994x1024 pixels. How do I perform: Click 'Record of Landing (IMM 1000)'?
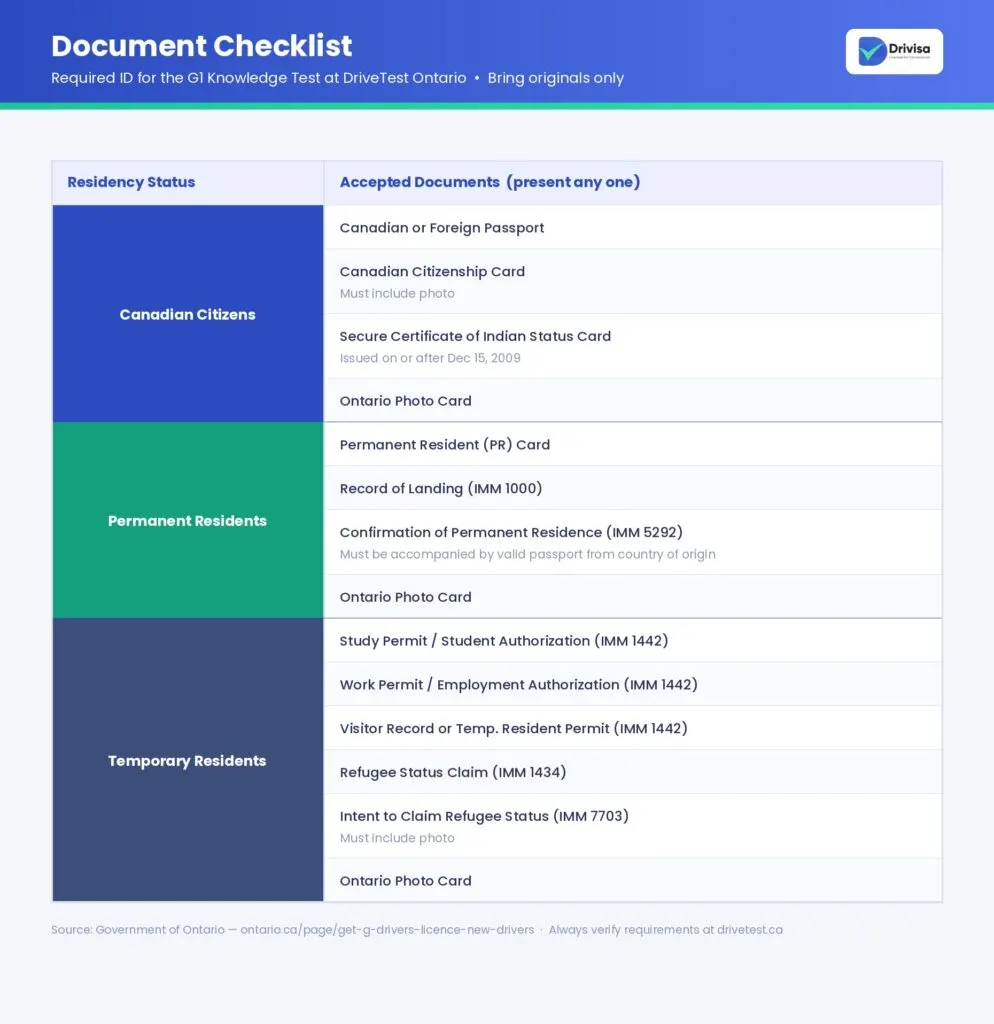coord(441,488)
